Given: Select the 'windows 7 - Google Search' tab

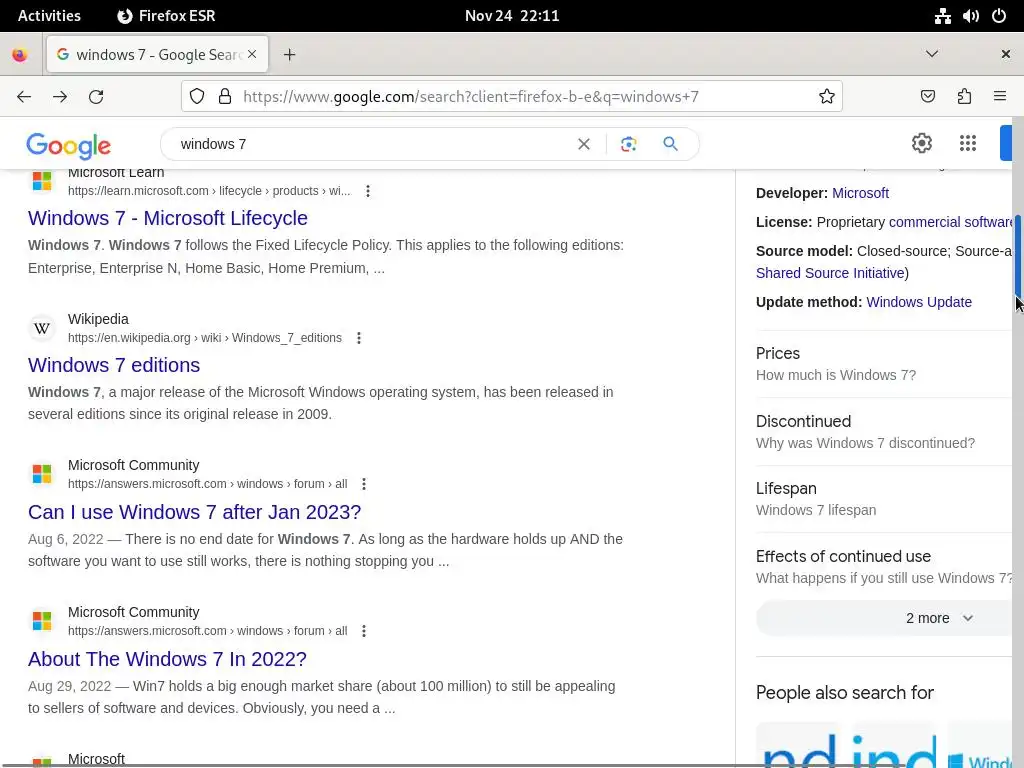Looking at the screenshot, I should pyautogui.click(x=157, y=54).
